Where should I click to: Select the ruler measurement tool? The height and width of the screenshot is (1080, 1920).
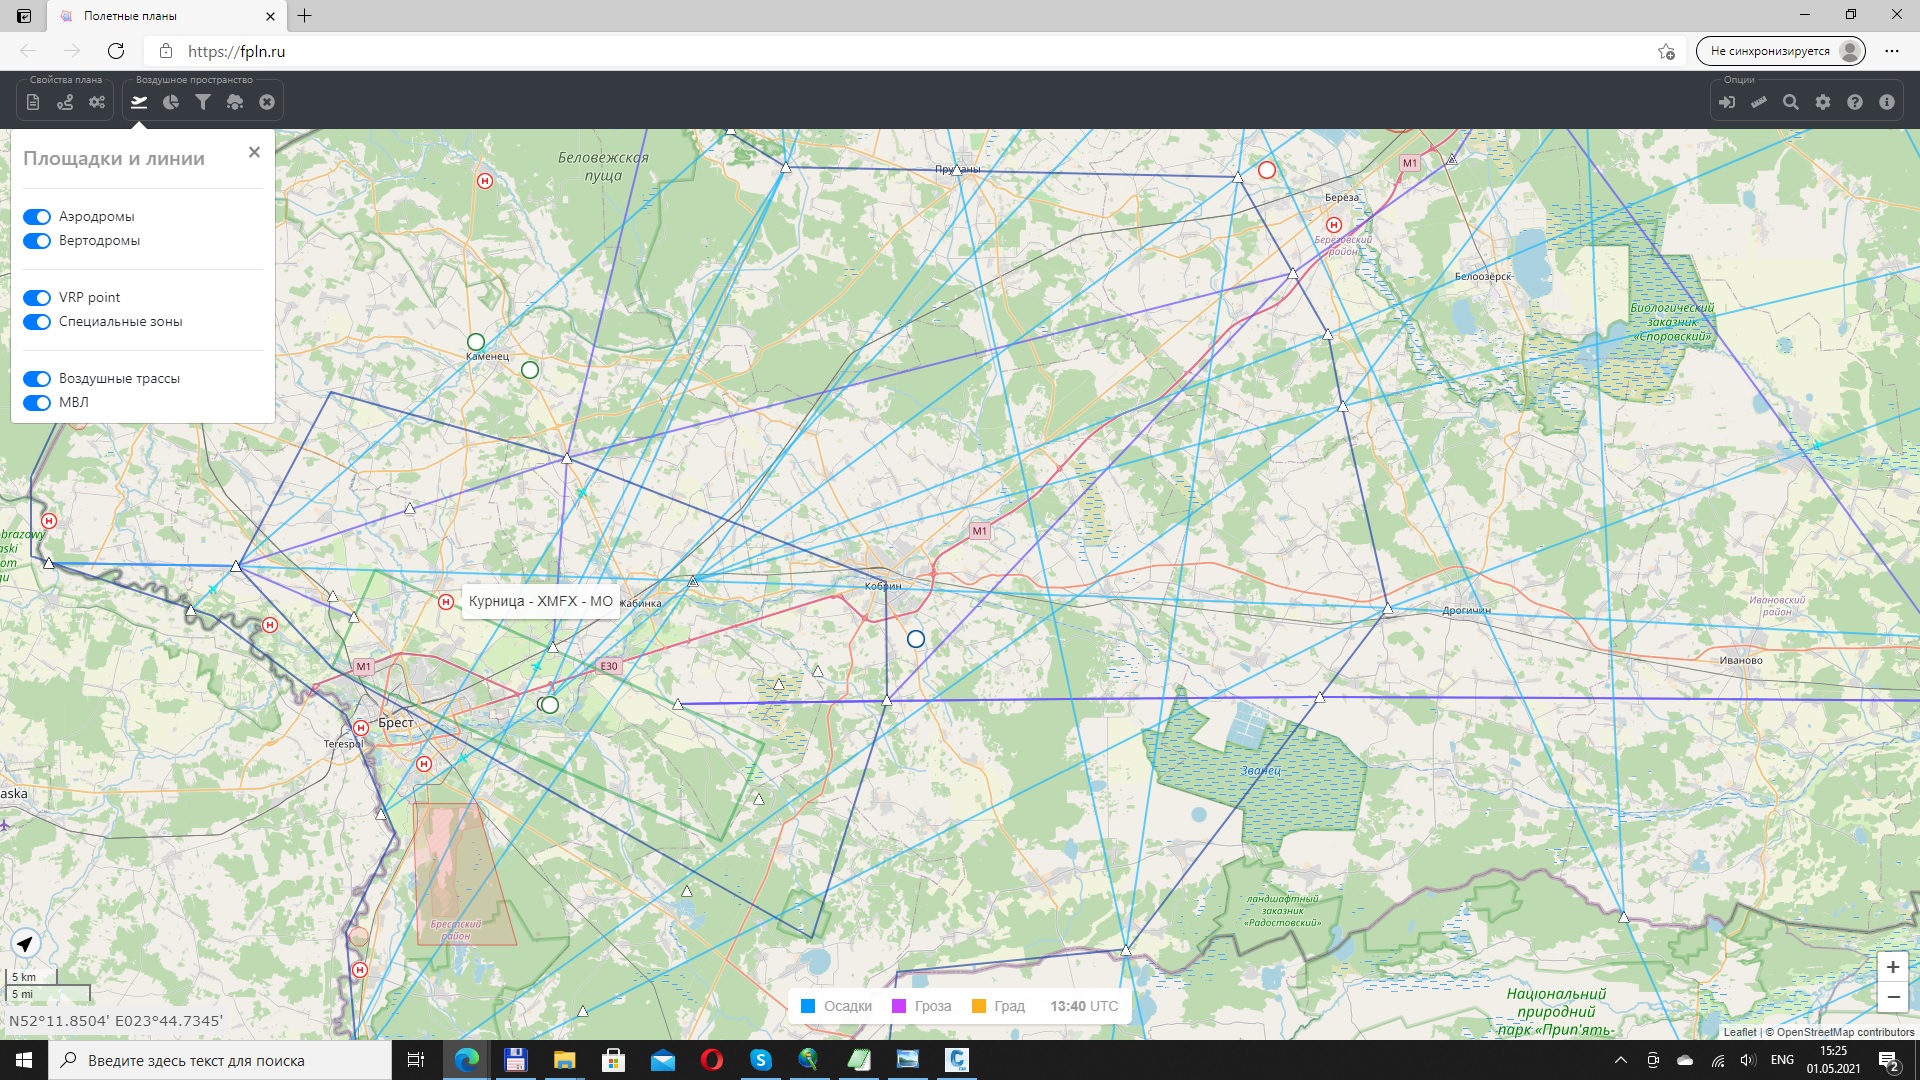pos(1759,102)
